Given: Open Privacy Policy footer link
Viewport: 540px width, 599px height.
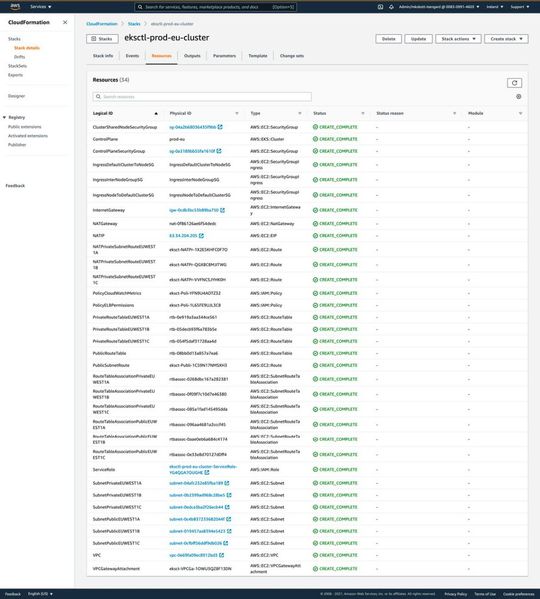Looking at the screenshot, I should 456,594.
